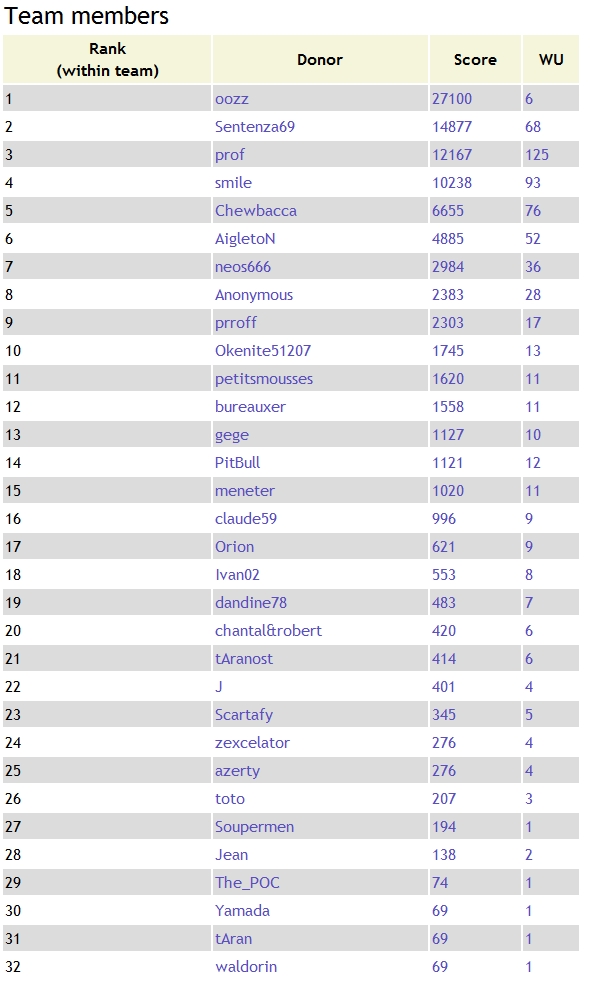Screen dimensions: 590x991
Task: Open the Sentenza69 donor link
Action: tap(255, 127)
